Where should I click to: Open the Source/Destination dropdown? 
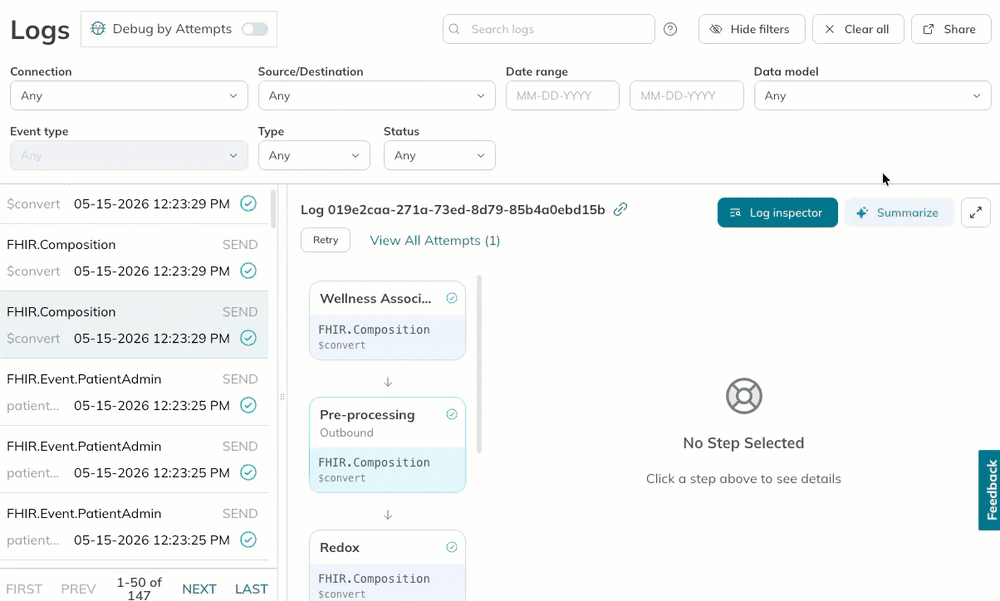point(376,96)
